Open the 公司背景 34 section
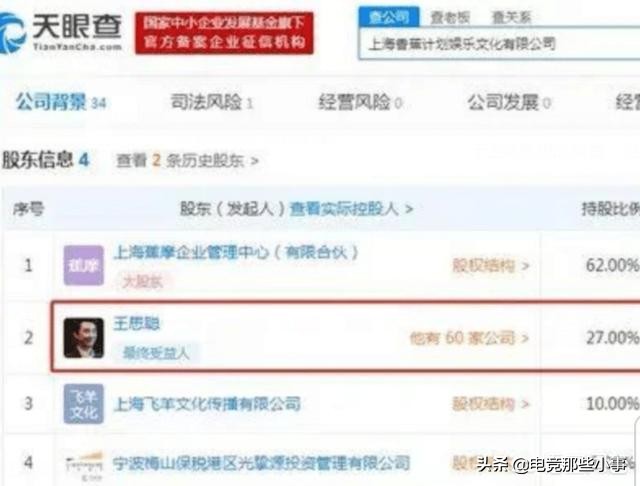 tap(61, 102)
